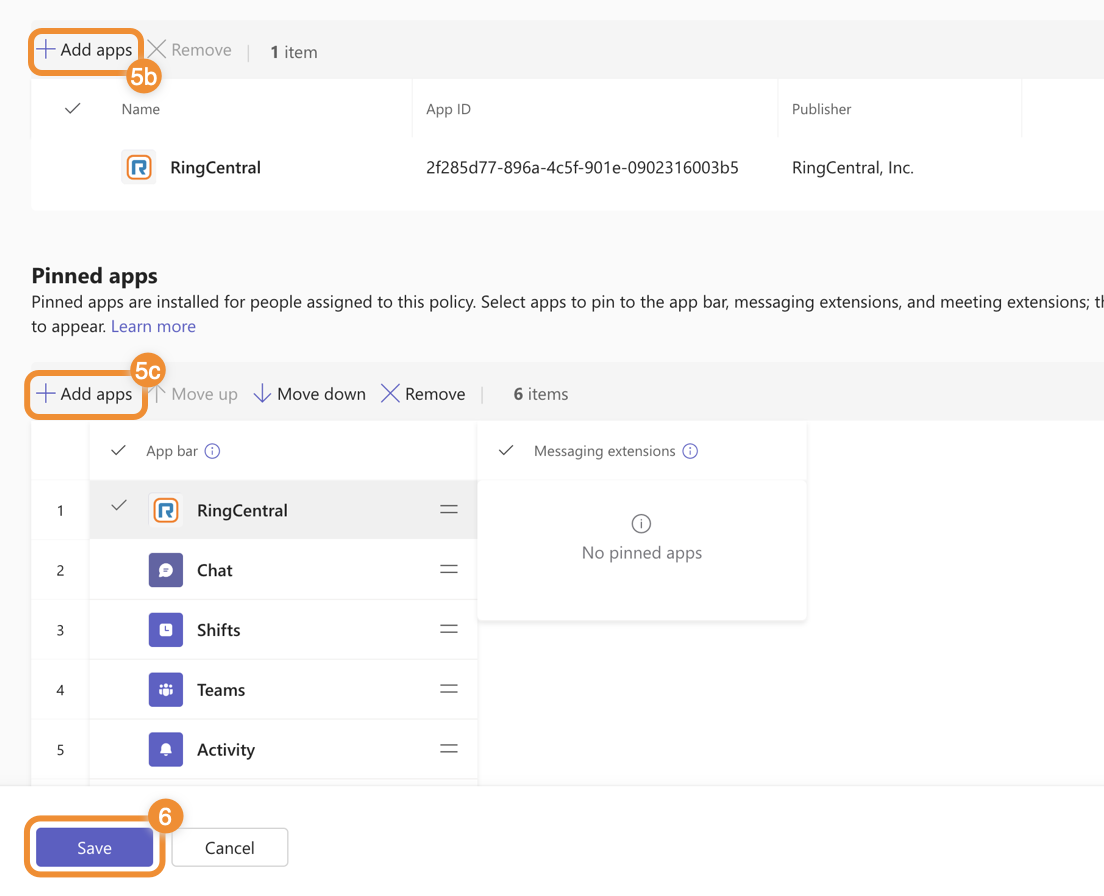The image size is (1104, 896).
Task: Click drag handle on RingCentral pinned row
Action: (449, 510)
